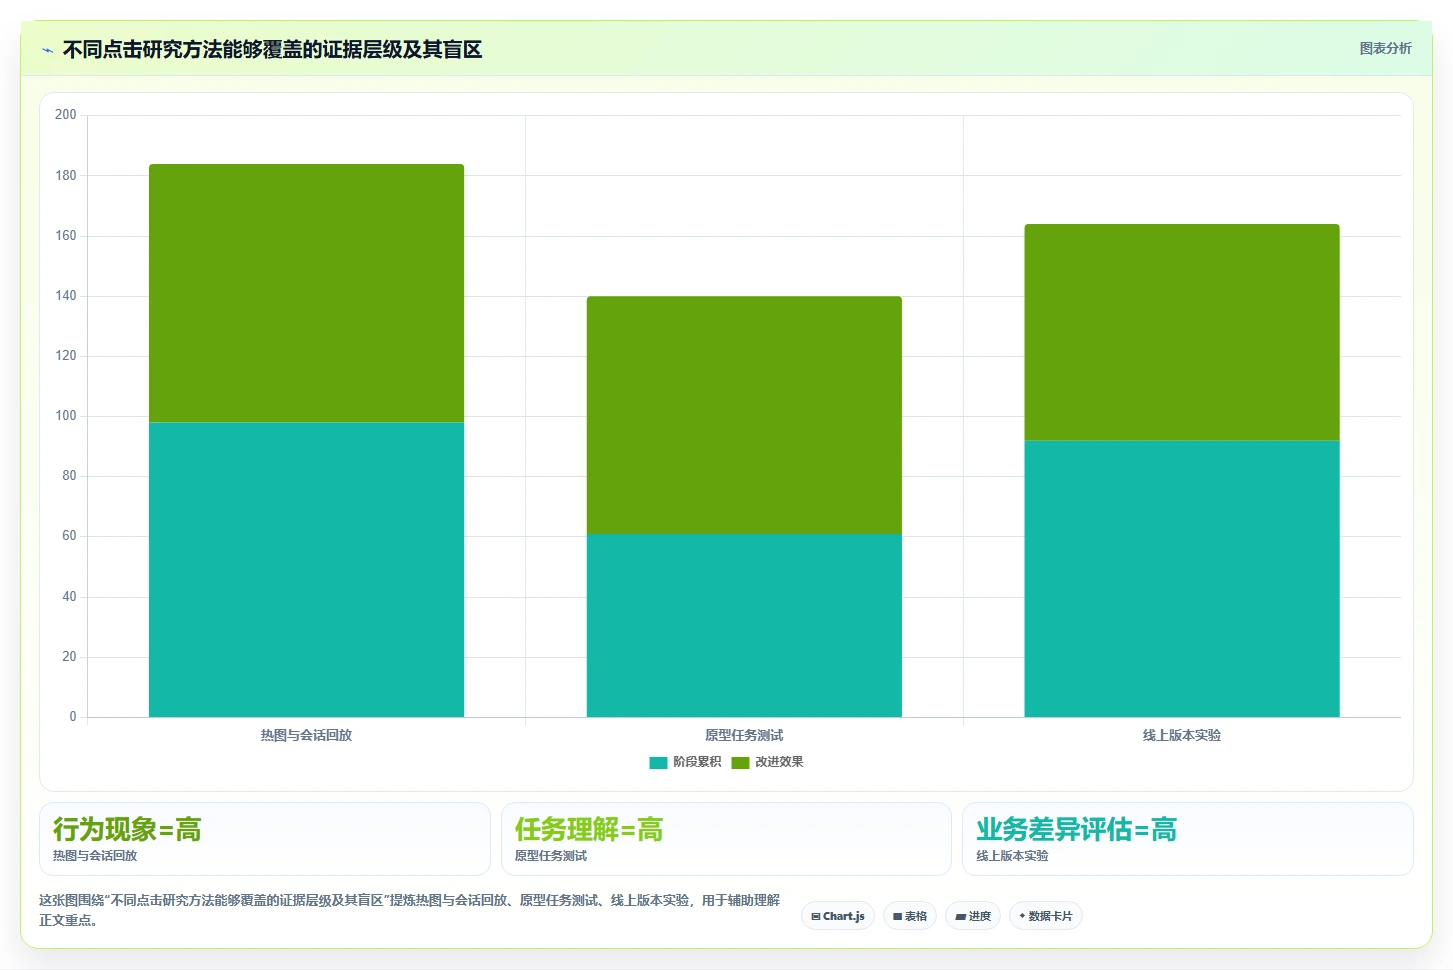The width and height of the screenshot is (1453, 970).
Task: Click the 表格 tag
Action: tap(910, 916)
